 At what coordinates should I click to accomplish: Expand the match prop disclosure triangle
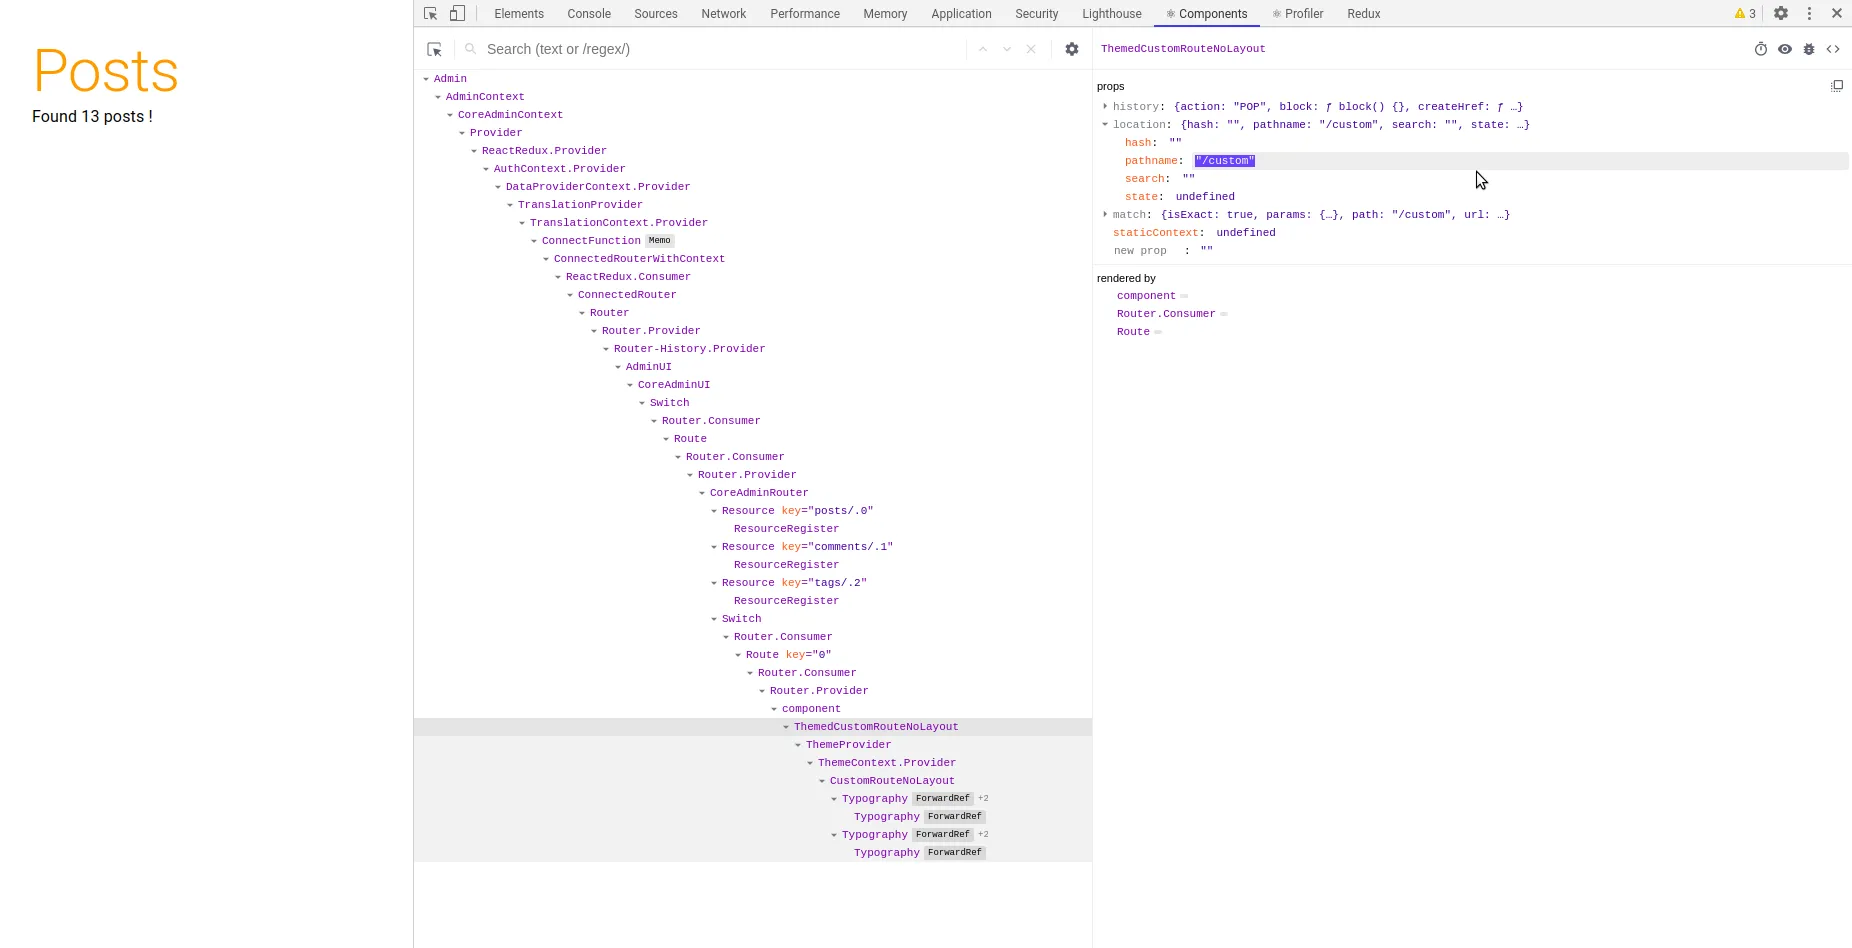[x=1105, y=214]
